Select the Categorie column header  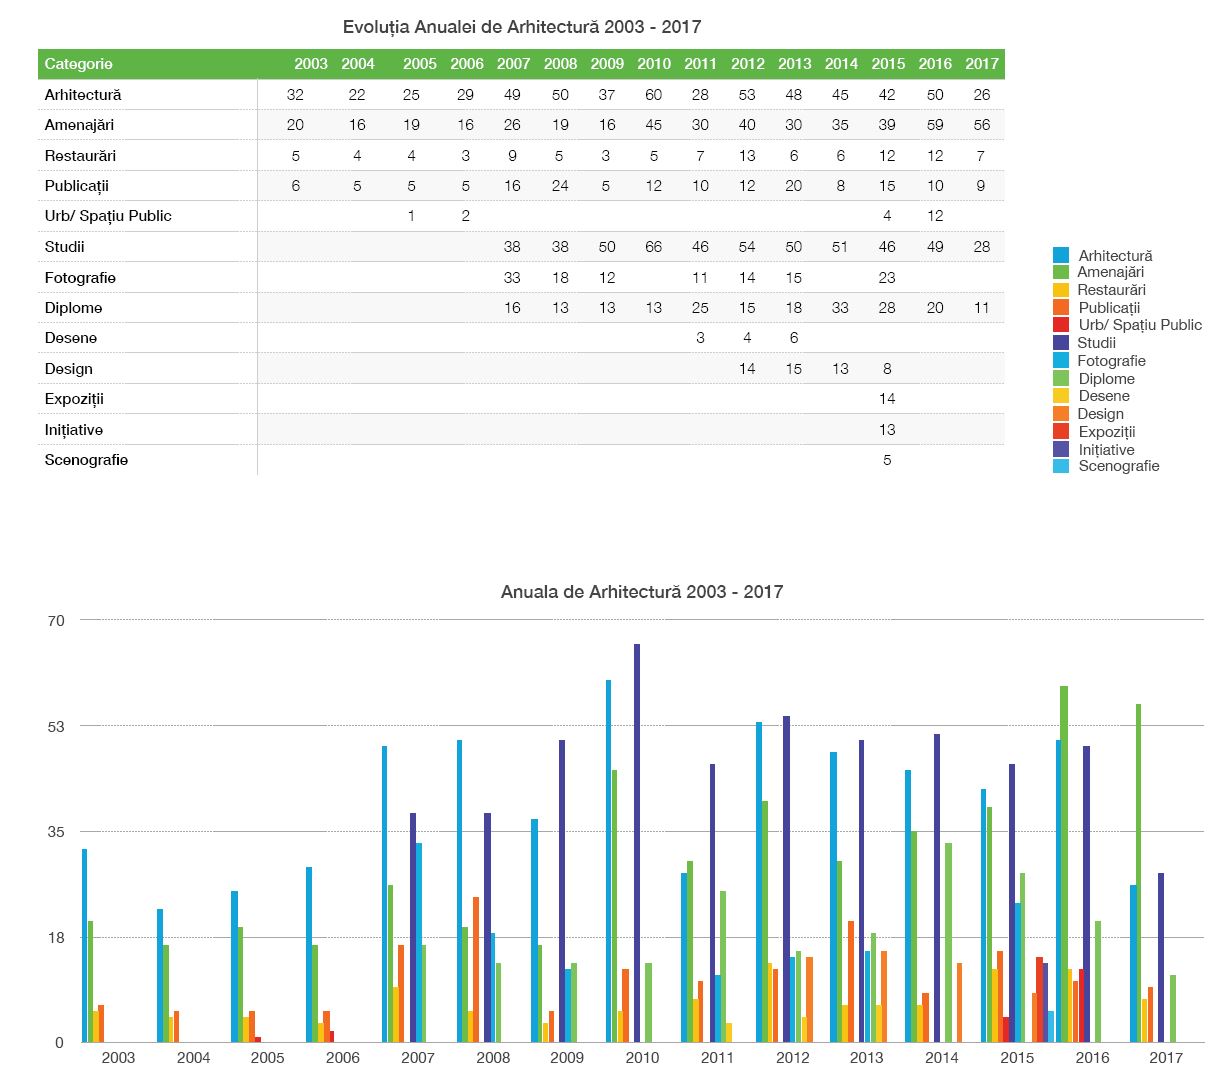[x=79, y=64]
